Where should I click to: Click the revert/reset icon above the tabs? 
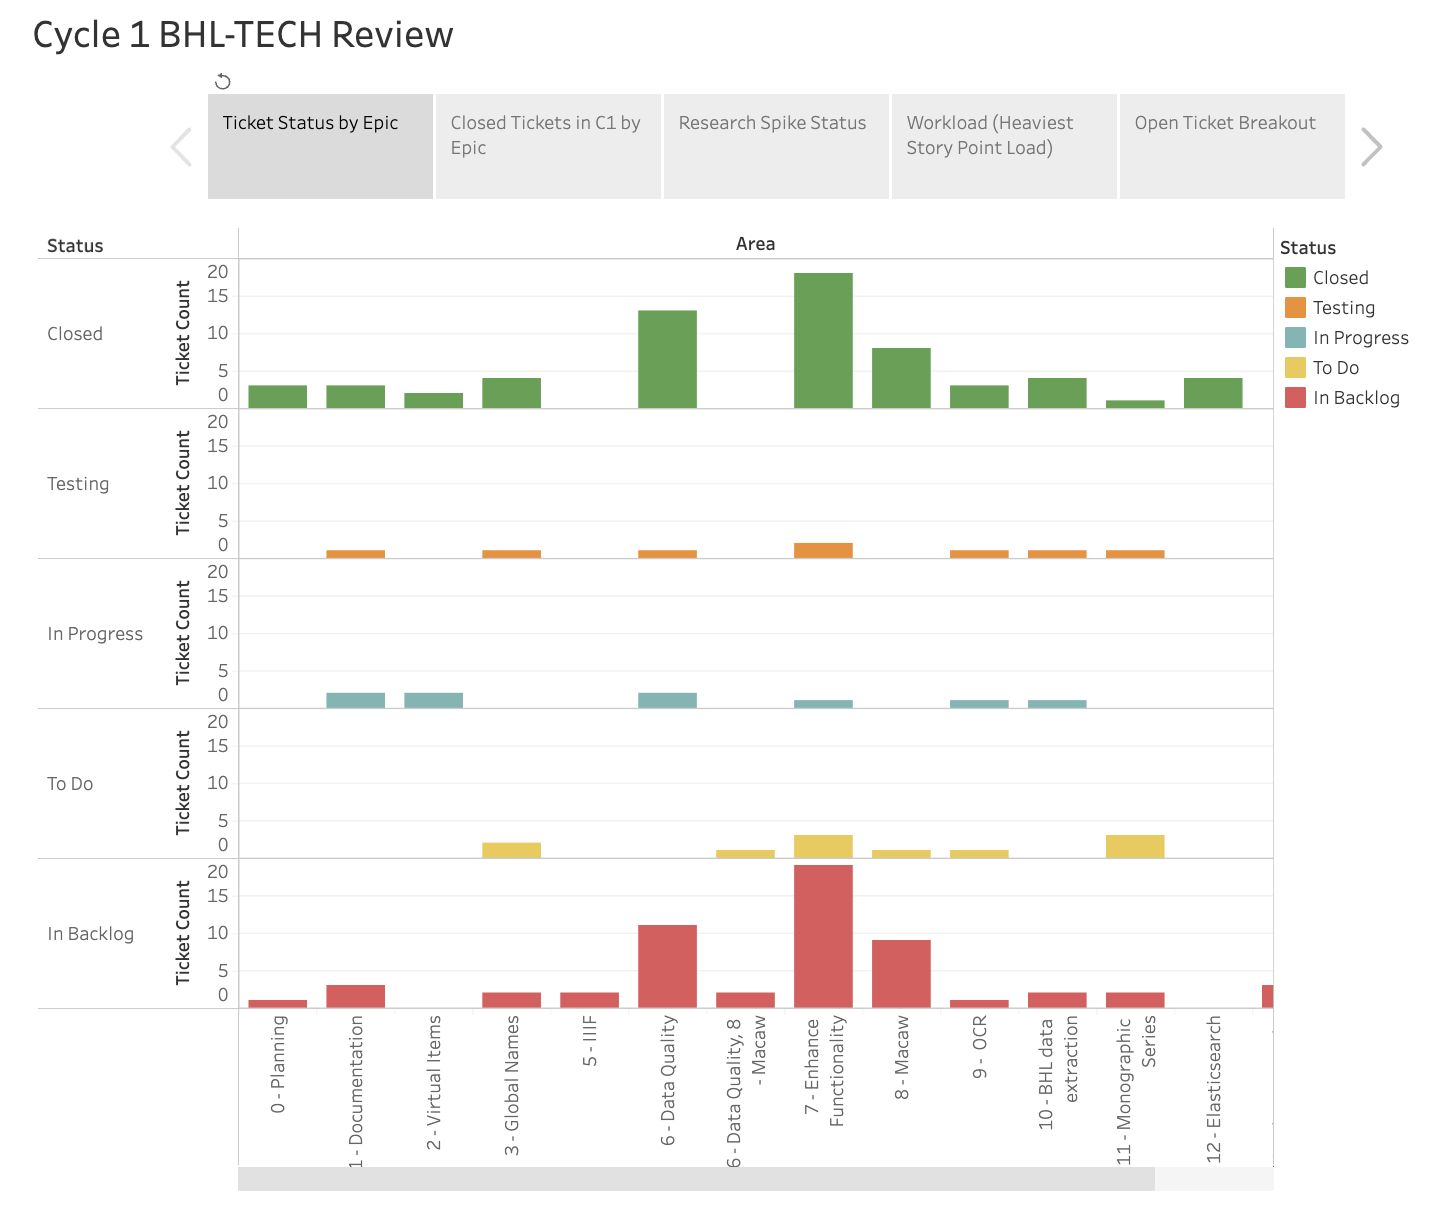223,81
